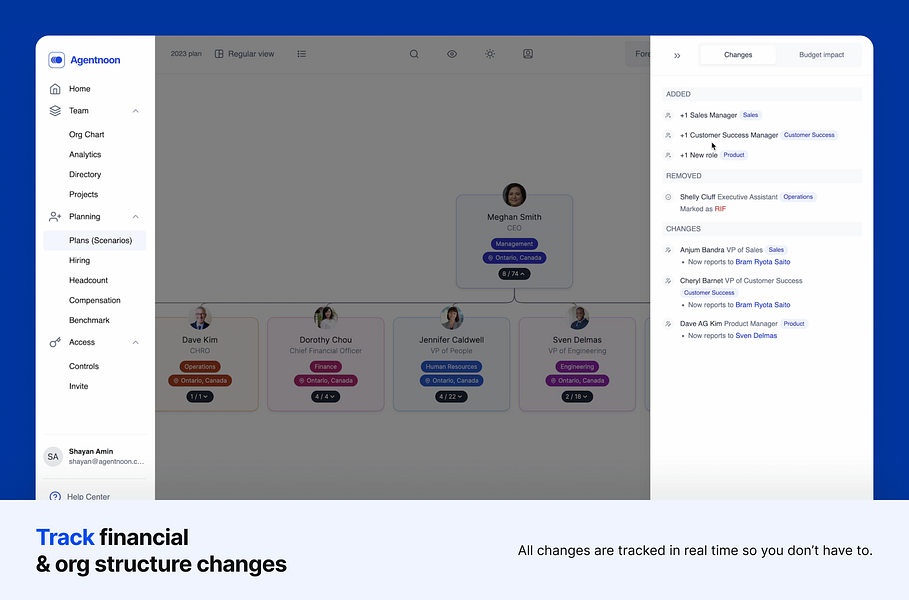Go to Analytics in sidebar
The height and width of the screenshot is (600, 909).
click(85, 154)
